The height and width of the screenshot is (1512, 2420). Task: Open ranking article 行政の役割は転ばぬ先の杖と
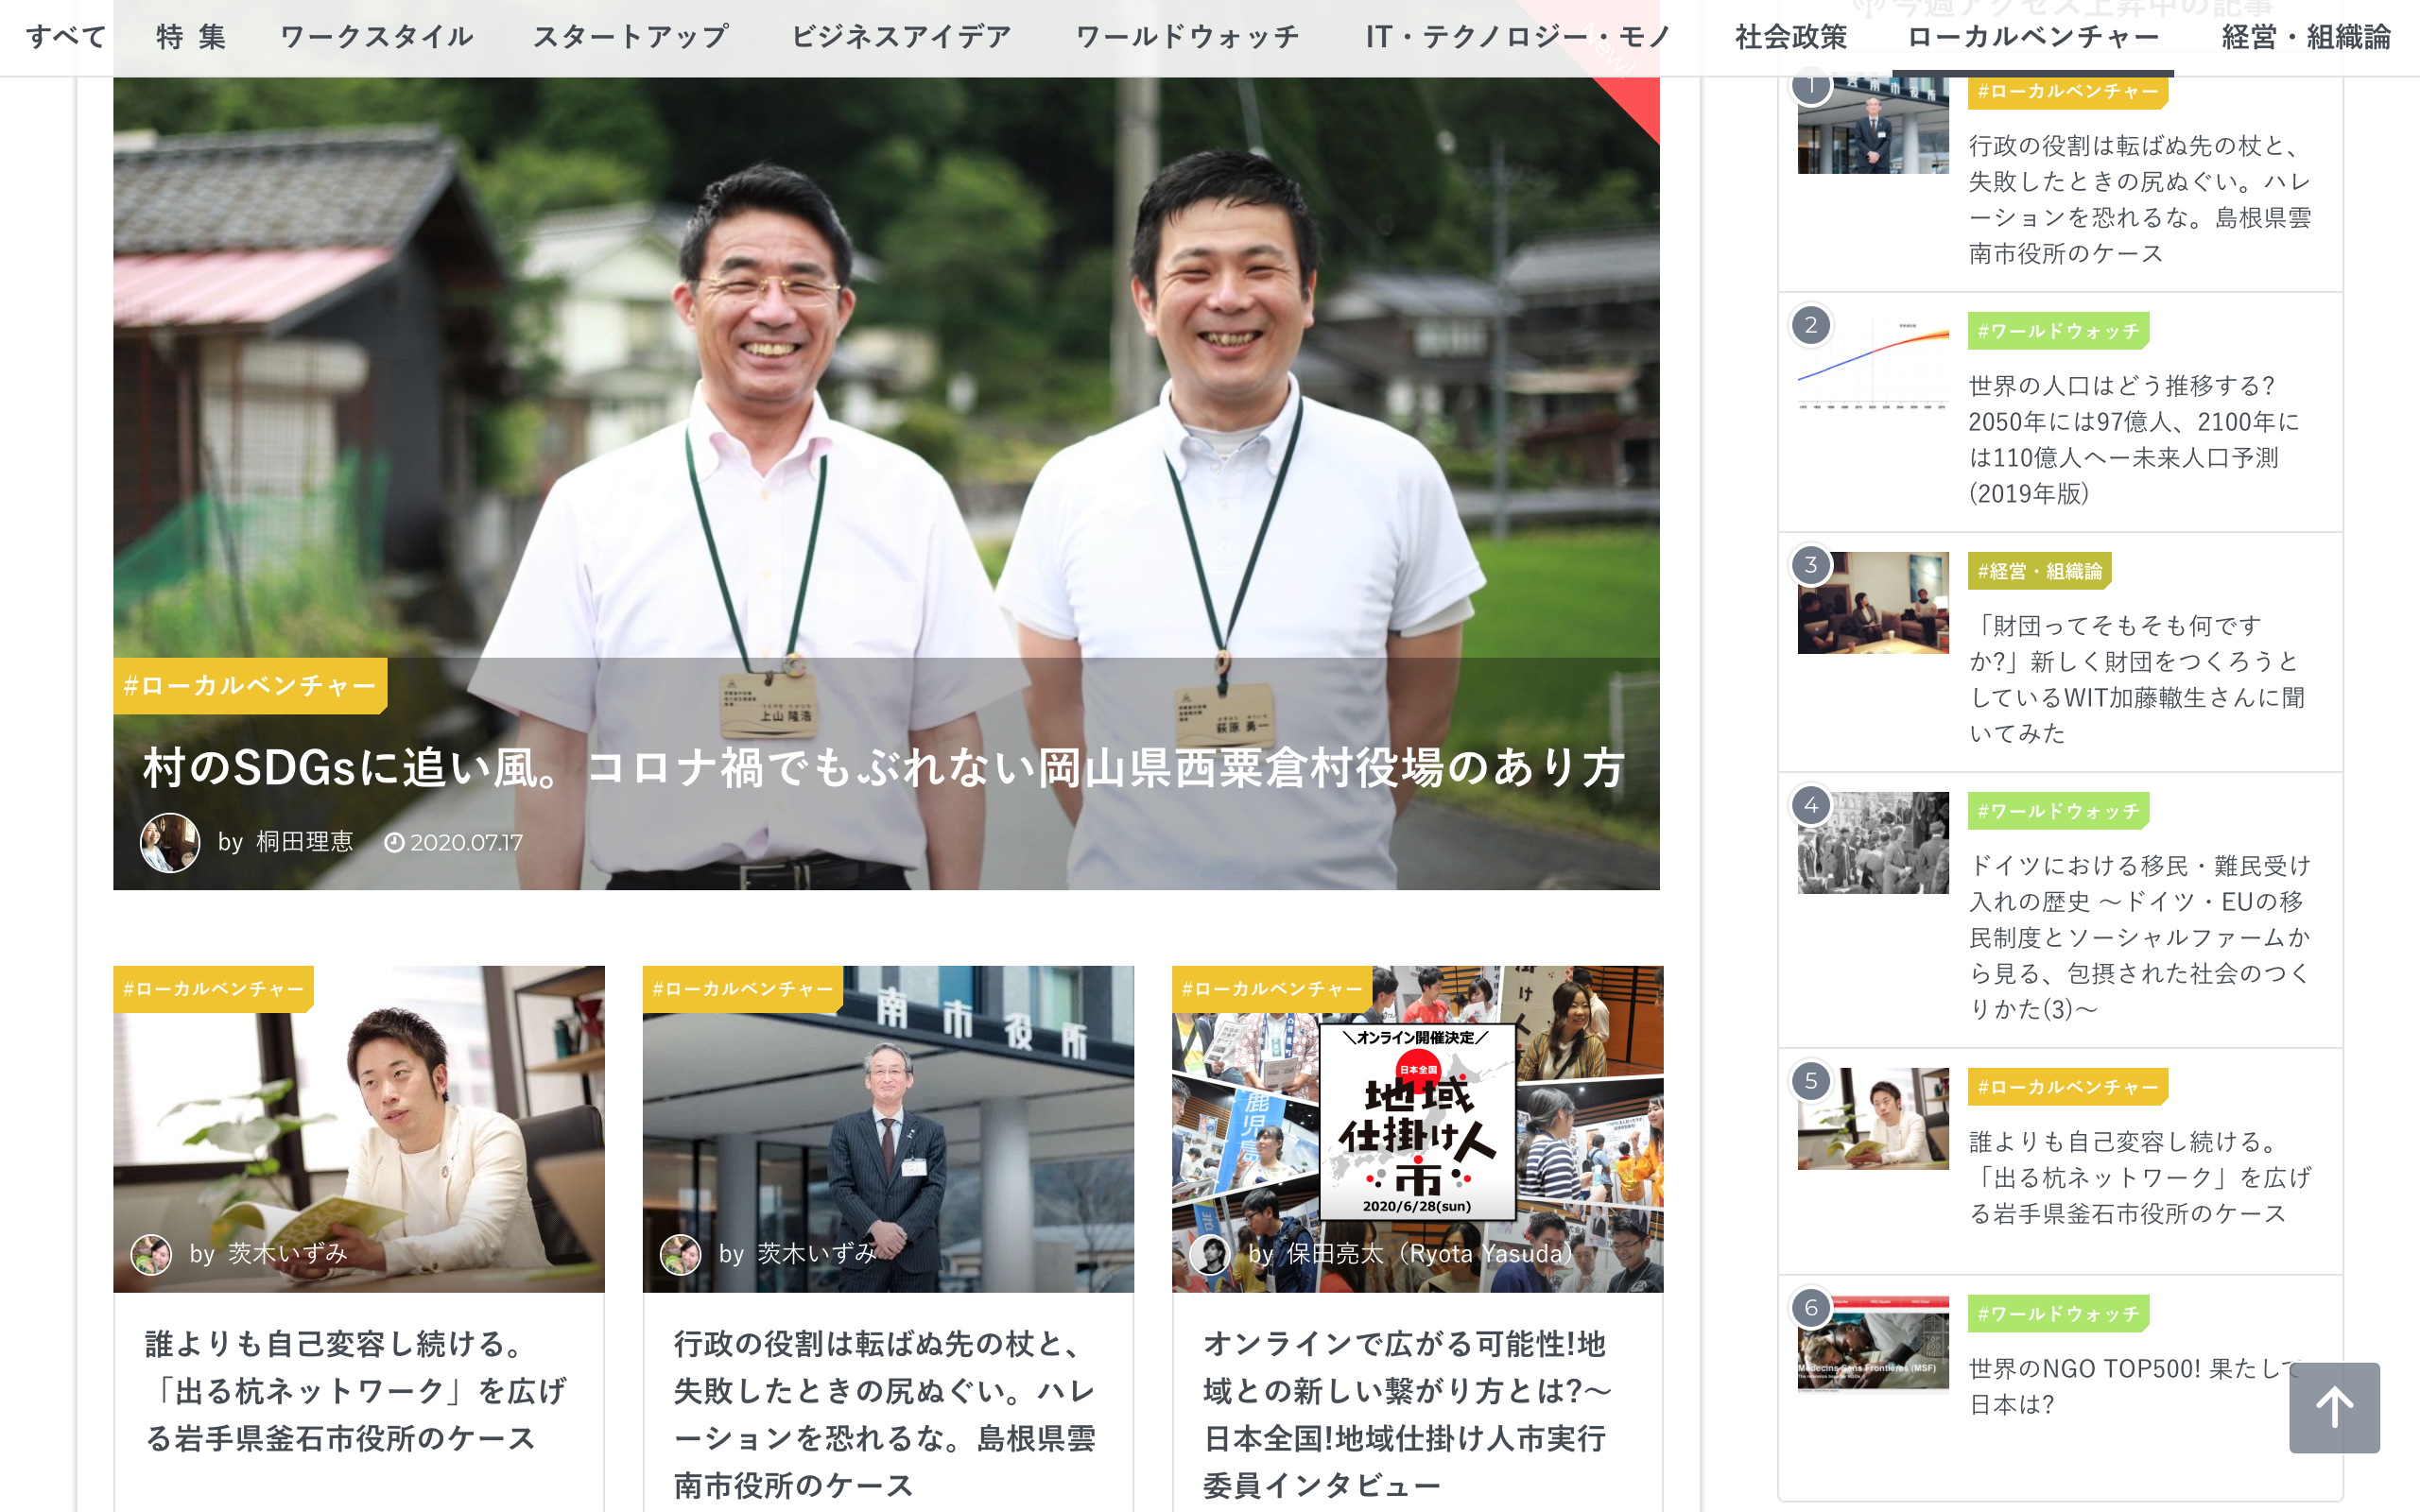(2140, 199)
